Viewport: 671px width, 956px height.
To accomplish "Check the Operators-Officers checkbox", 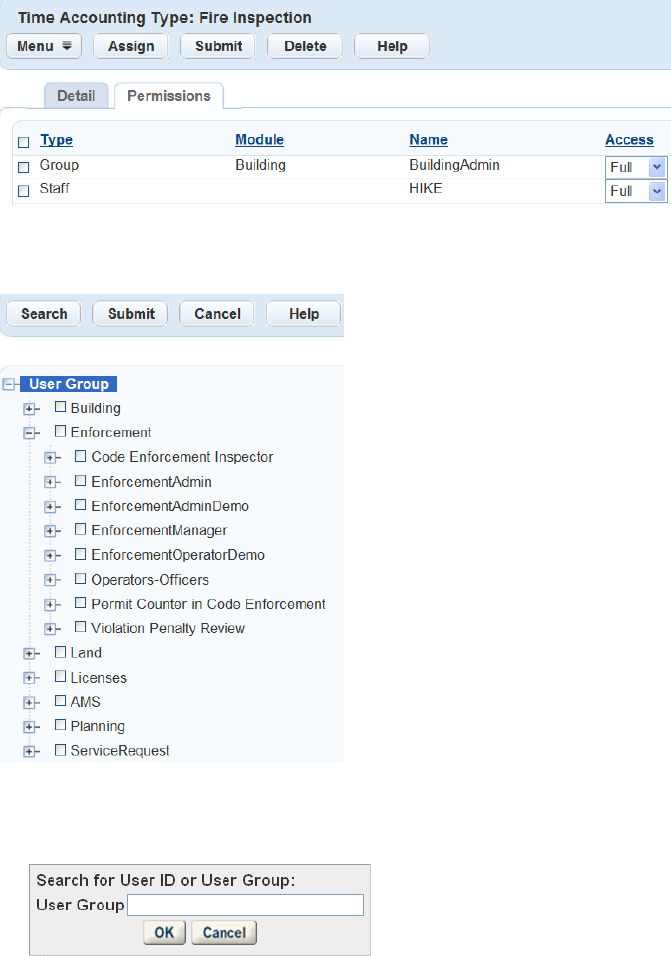I will coord(80,578).
